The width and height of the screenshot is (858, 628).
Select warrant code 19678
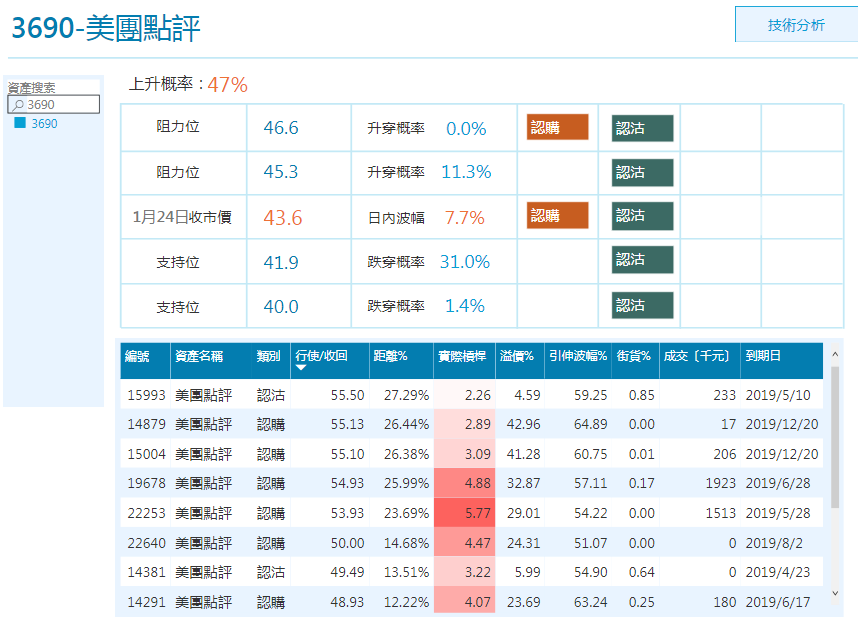tap(146, 483)
